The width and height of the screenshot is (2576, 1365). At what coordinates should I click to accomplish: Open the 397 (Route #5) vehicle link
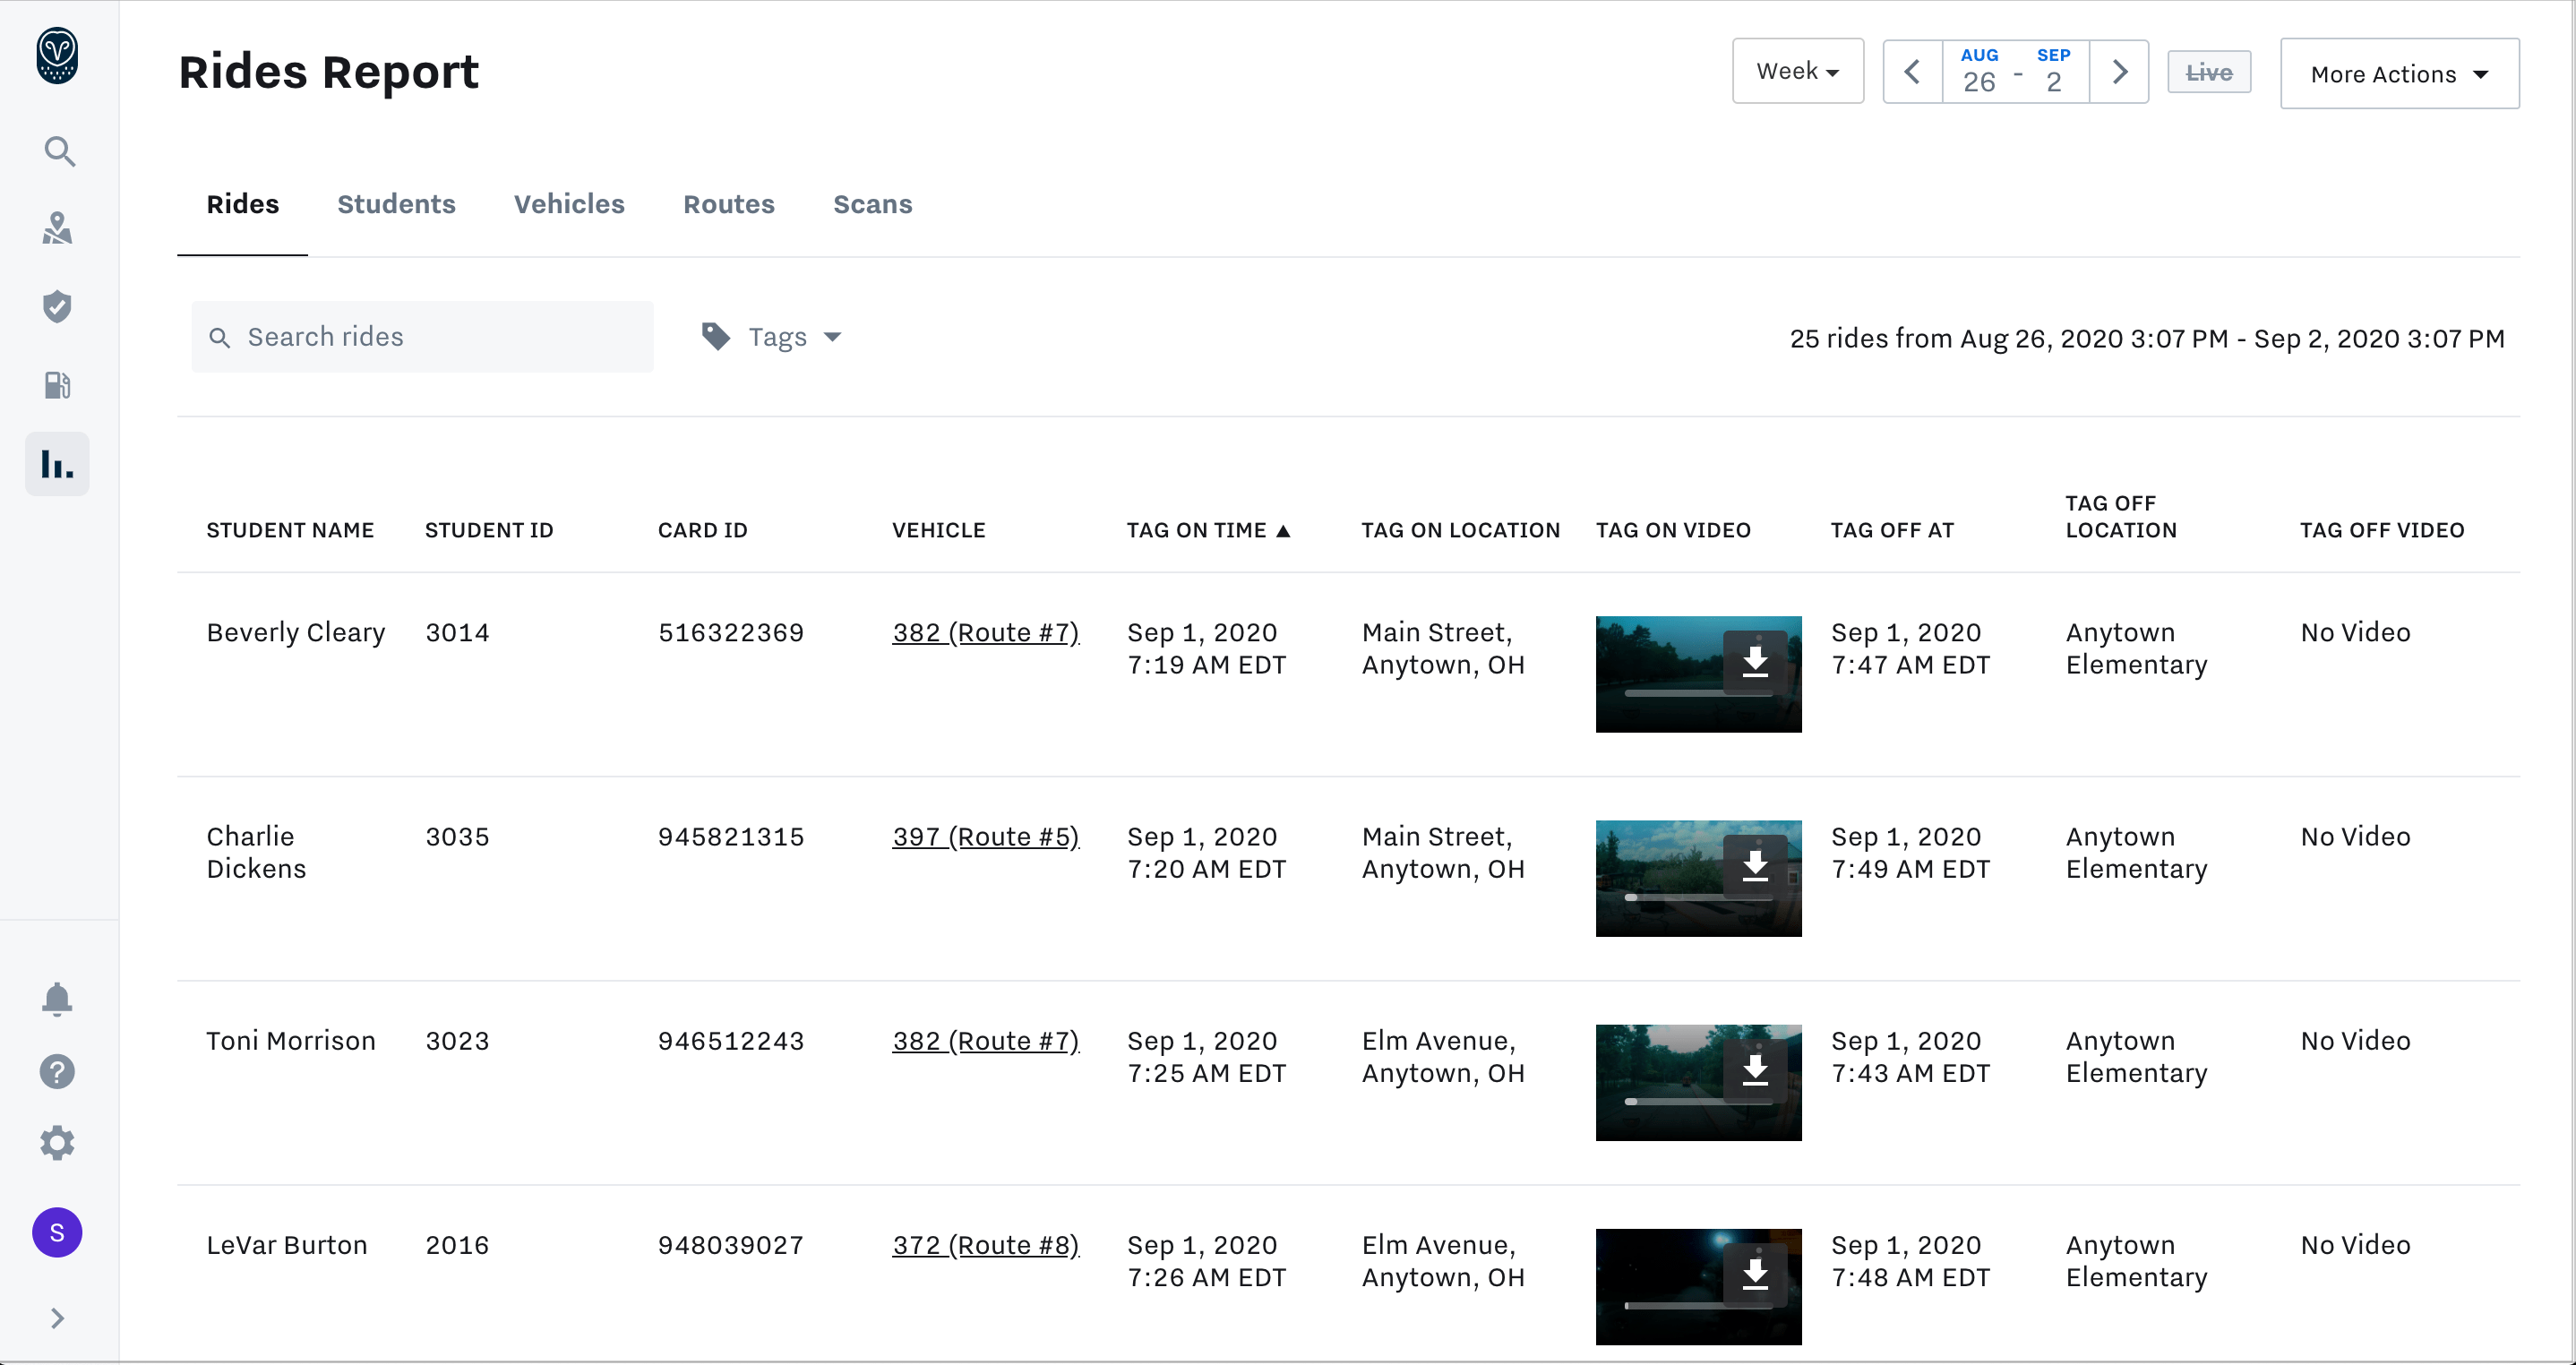point(985,837)
